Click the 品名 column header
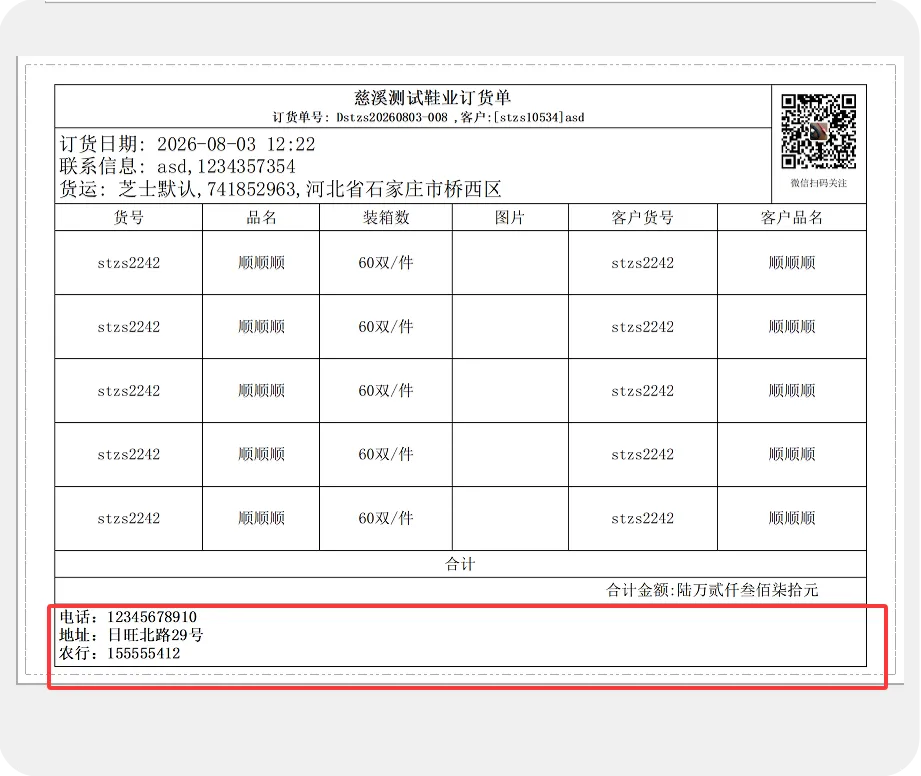This screenshot has height=776, width=921. 261,218
